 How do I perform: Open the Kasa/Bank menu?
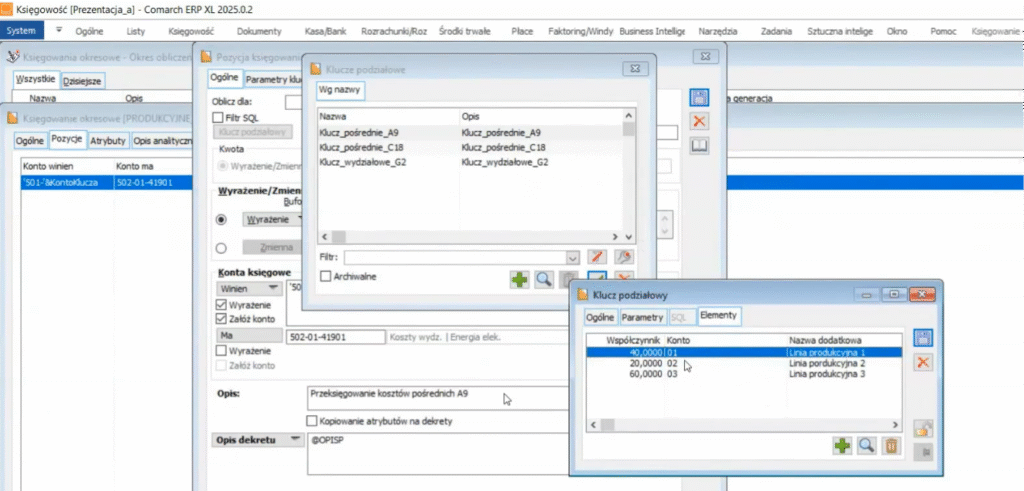[325, 31]
